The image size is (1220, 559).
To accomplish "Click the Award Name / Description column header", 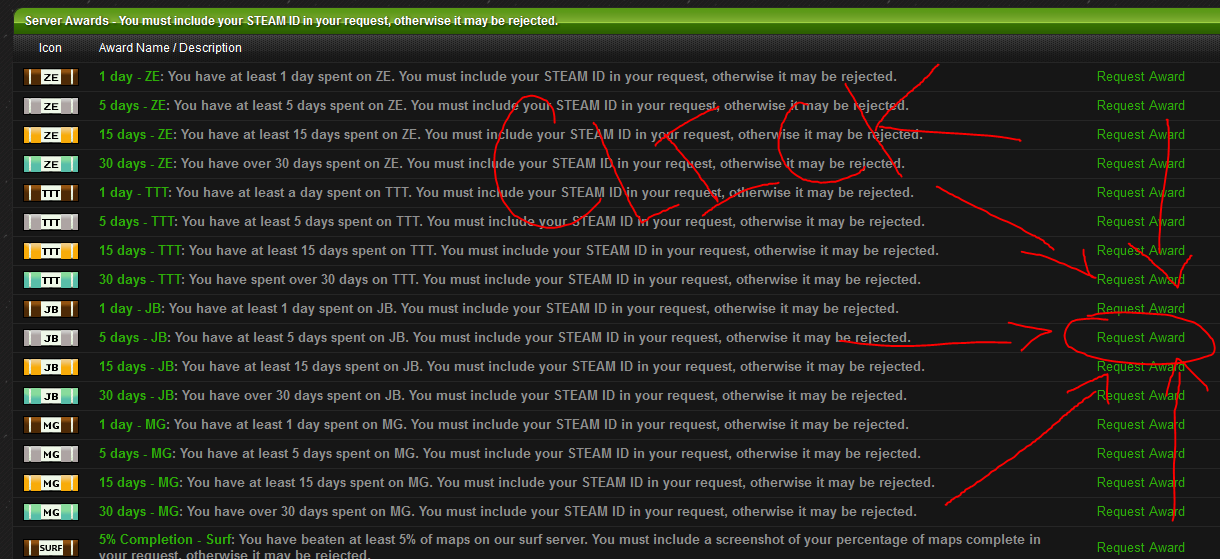I will tap(170, 47).
